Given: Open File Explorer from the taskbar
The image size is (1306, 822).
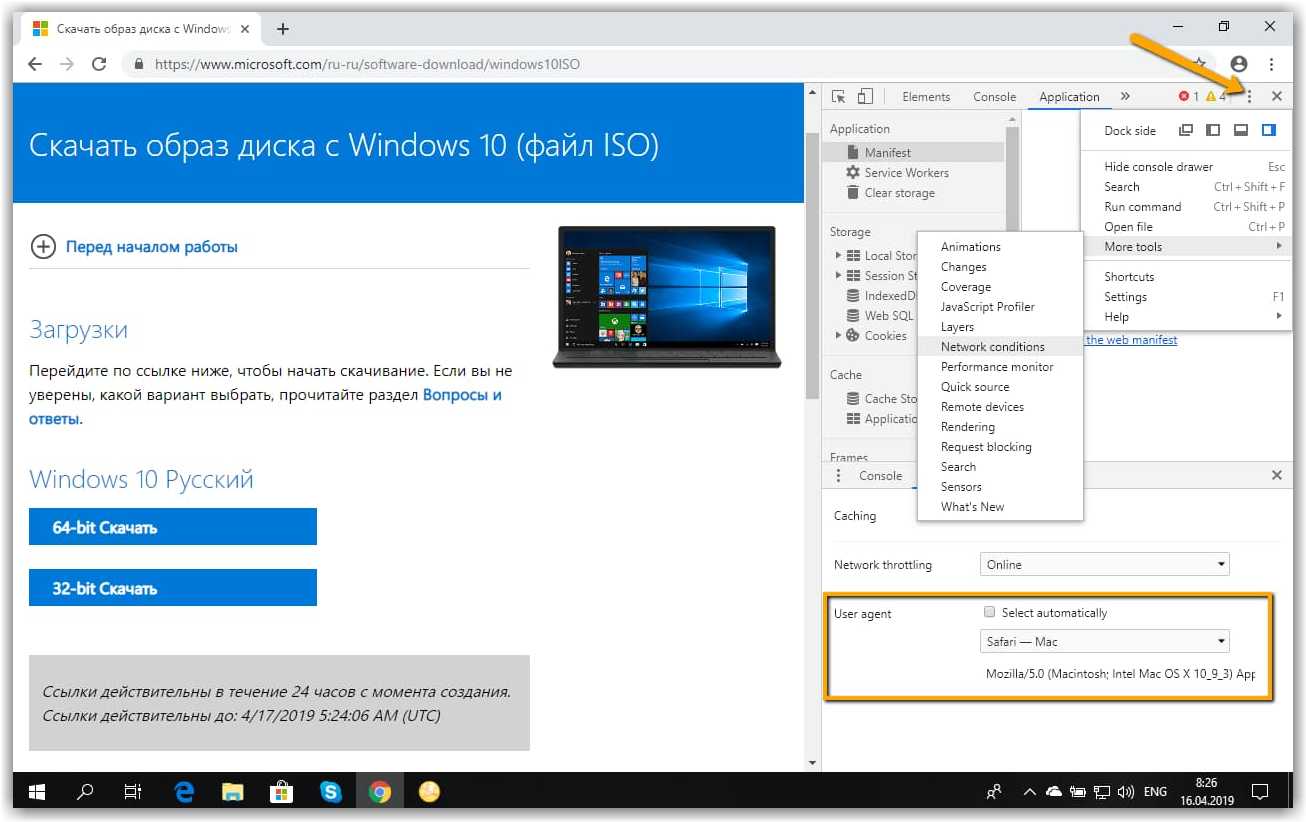Looking at the screenshot, I should [233, 792].
